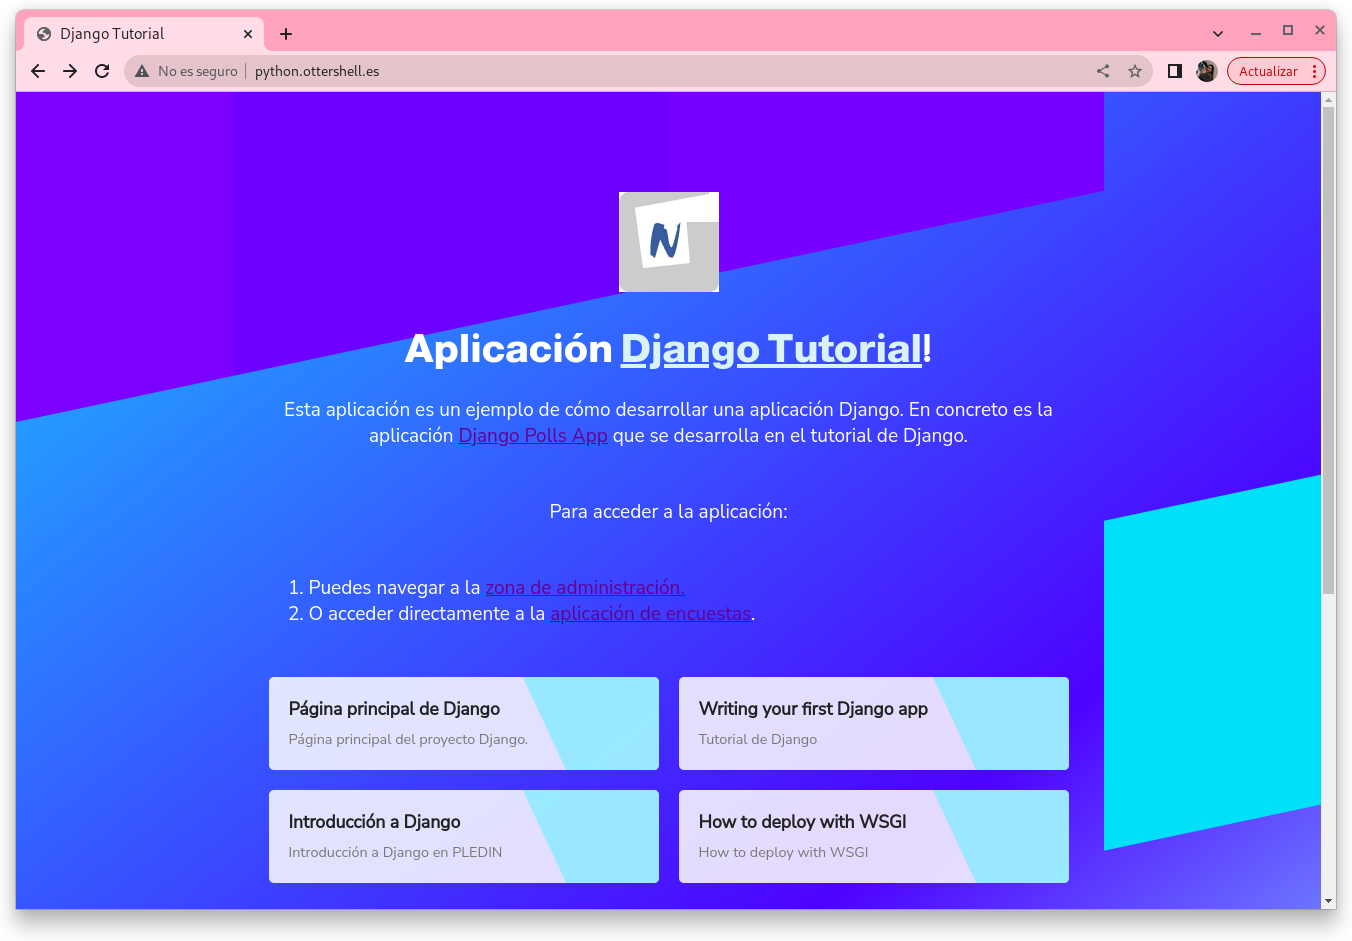Expand the tab search chevron
Viewport: 1352px width, 941px height.
[1218, 33]
